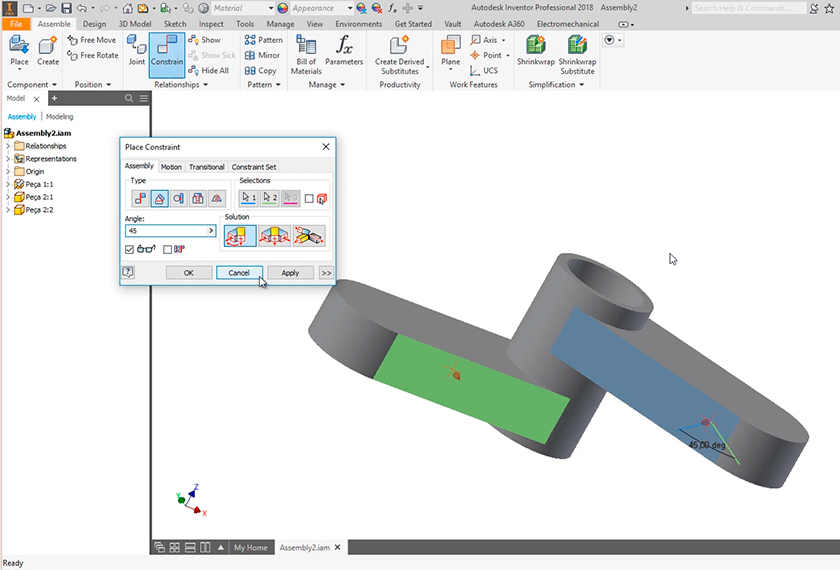
Task: Expand the Origin folder in model tree
Action: click(8, 171)
